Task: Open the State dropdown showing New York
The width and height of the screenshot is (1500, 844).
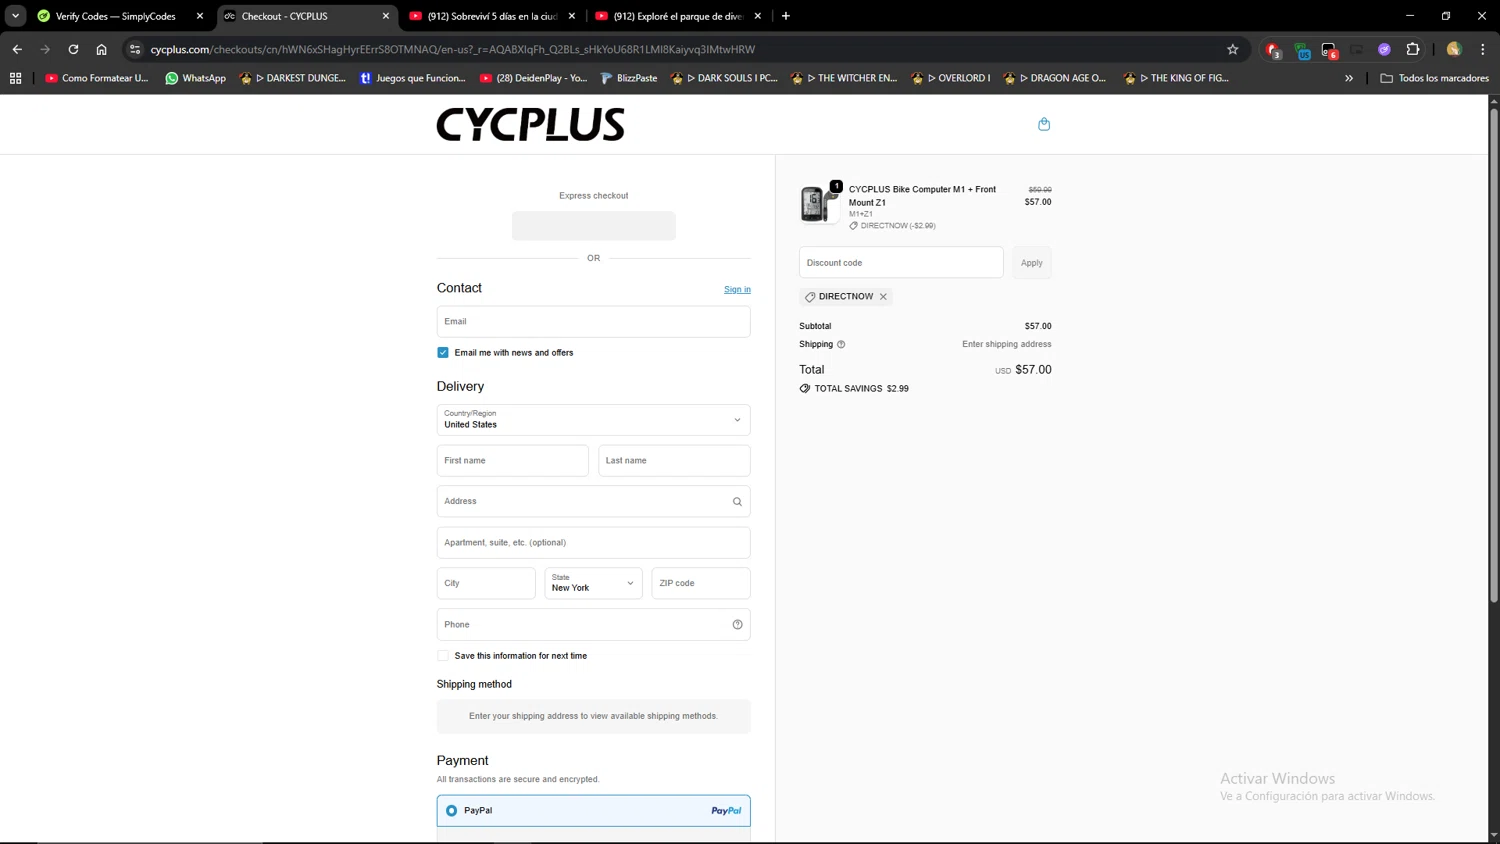Action: tap(593, 583)
